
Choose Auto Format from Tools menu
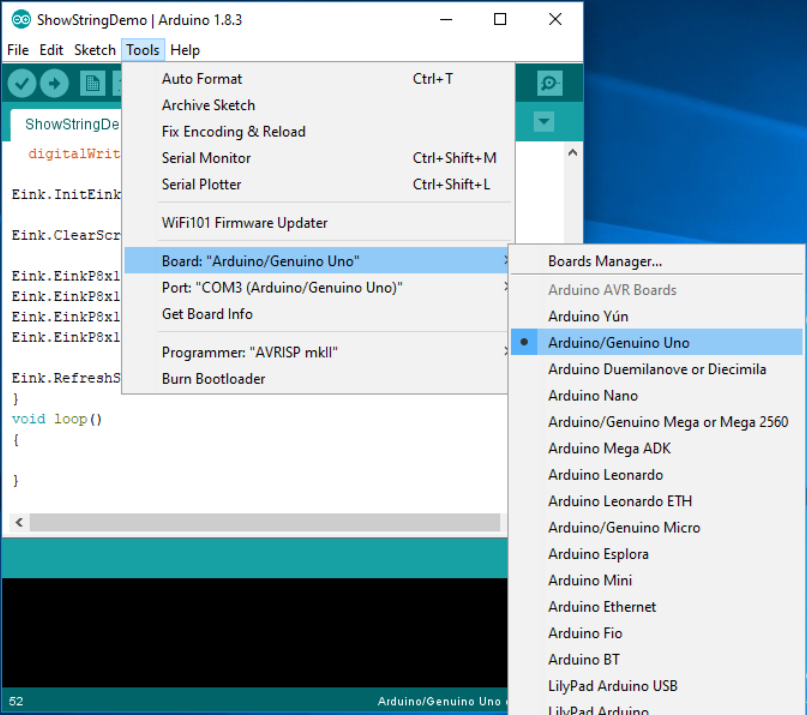tap(319, 79)
